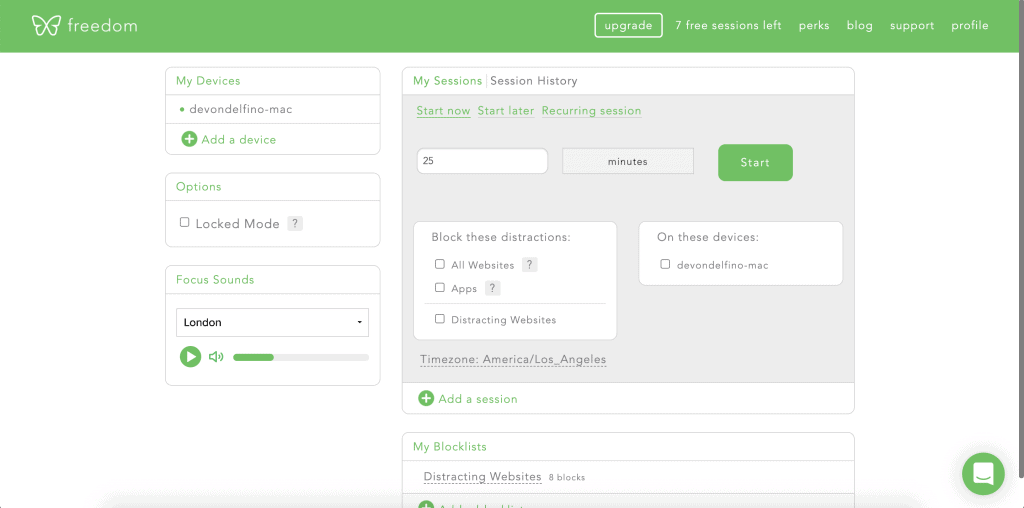Screen dimensions: 1024x508
Task: Select devondelfino-mac device checkbox for session
Action: (x=665, y=264)
